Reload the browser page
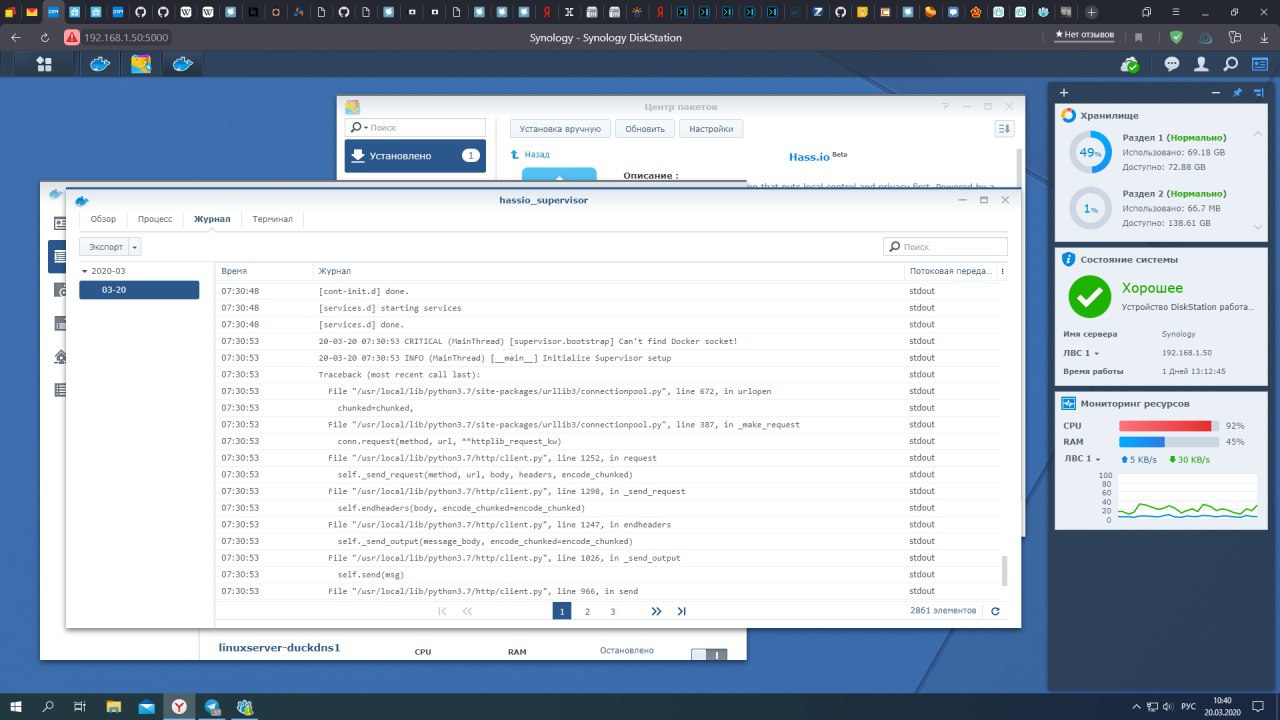Screen dimensions: 1280x720 click(45, 36)
